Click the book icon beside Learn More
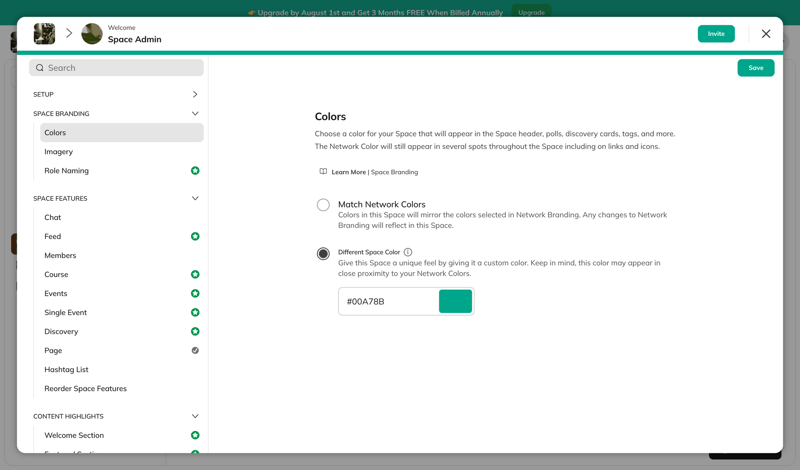This screenshot has height=470, width=800. pos(323,171)
